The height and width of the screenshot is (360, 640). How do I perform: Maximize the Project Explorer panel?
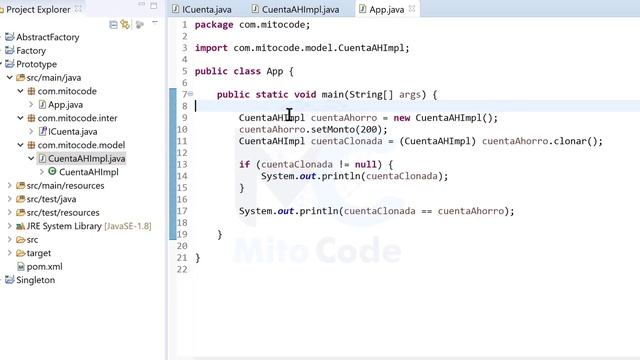click(x=154, y=6)
